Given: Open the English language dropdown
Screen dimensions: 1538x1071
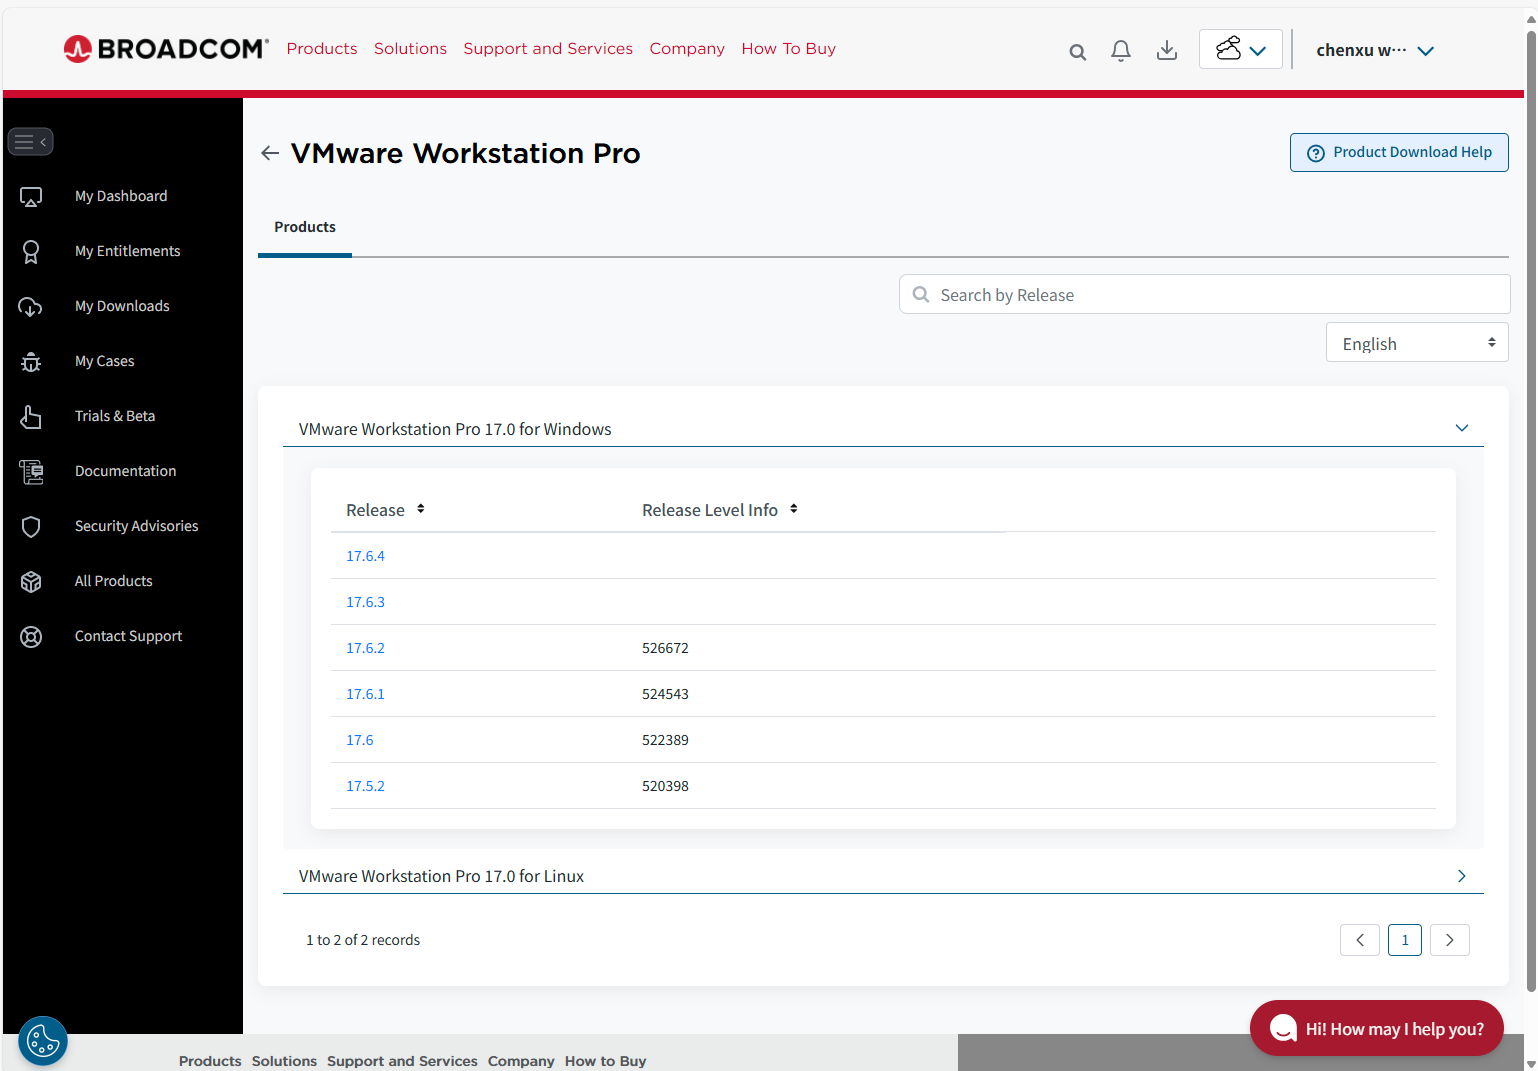Looking at the screenshot, I should 1416,342.
